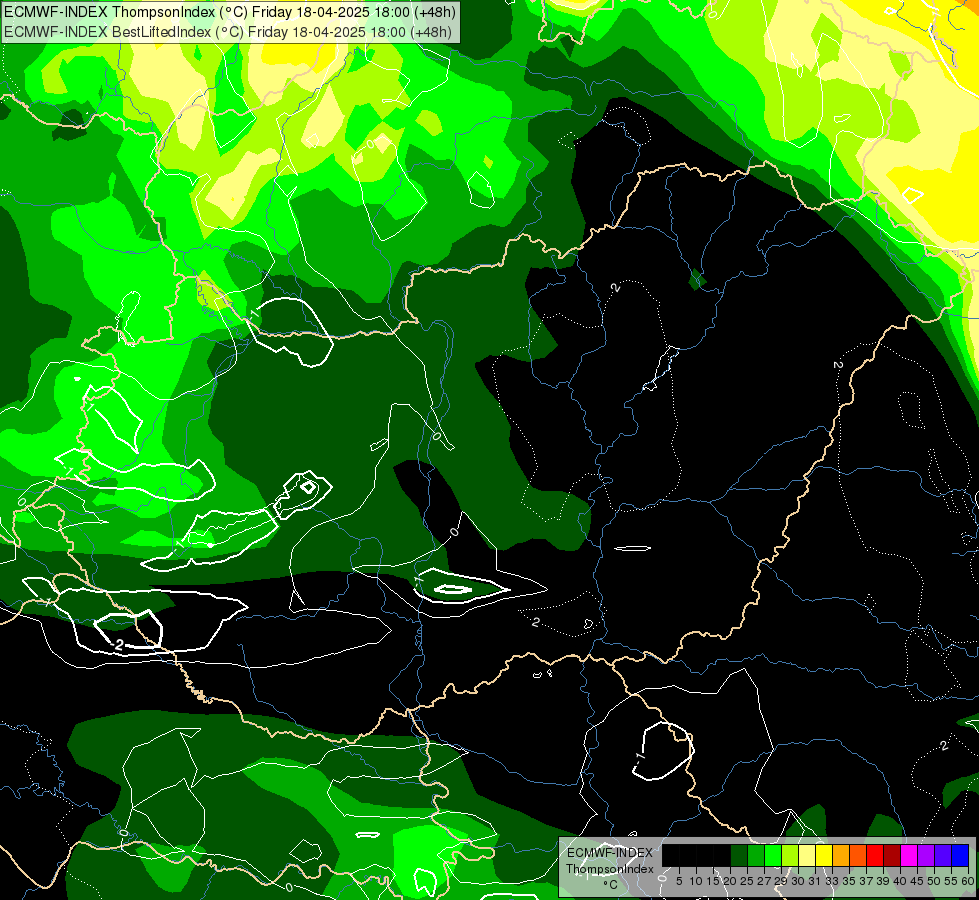This screenshot has width=979, height=900.
Task: Click the ThompsonIndex title line at top
Action: click(x=230, y=11)
